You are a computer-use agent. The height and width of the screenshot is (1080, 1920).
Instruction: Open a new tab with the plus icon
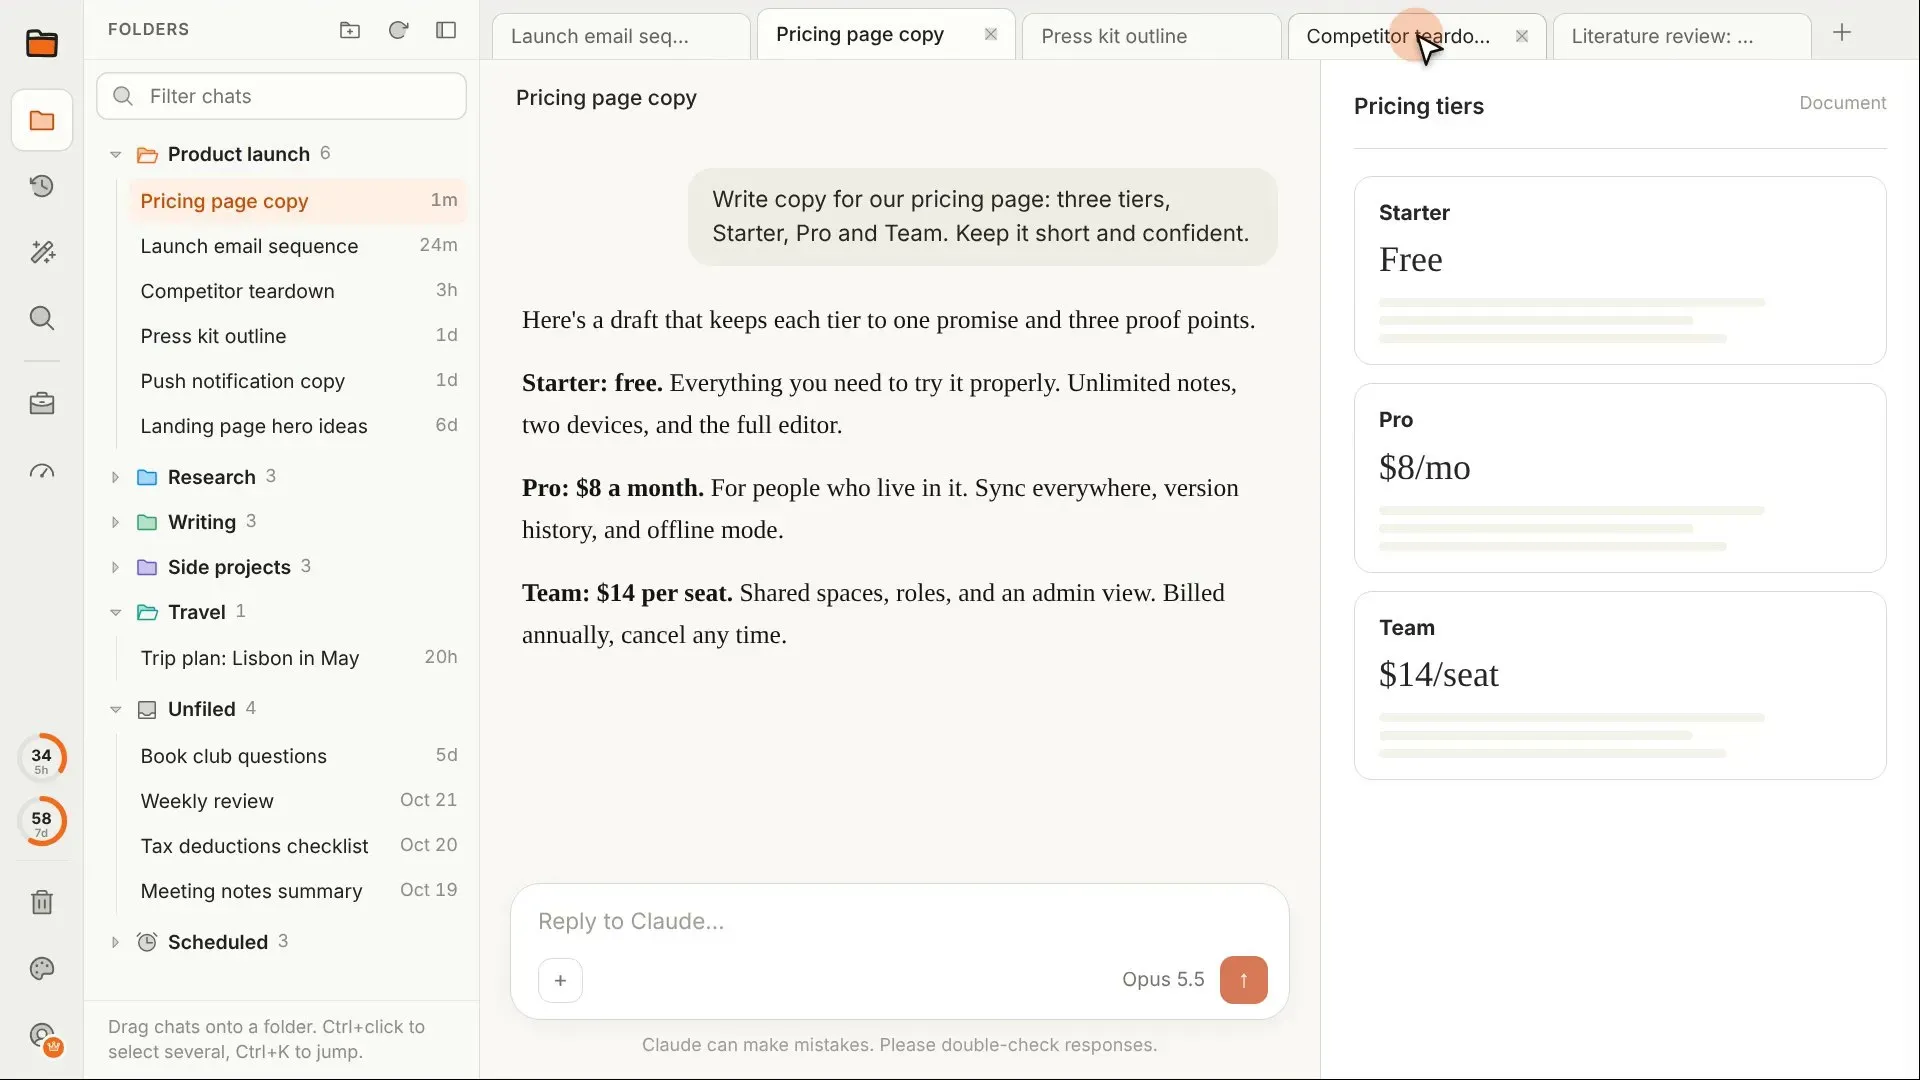(1842, 33)
